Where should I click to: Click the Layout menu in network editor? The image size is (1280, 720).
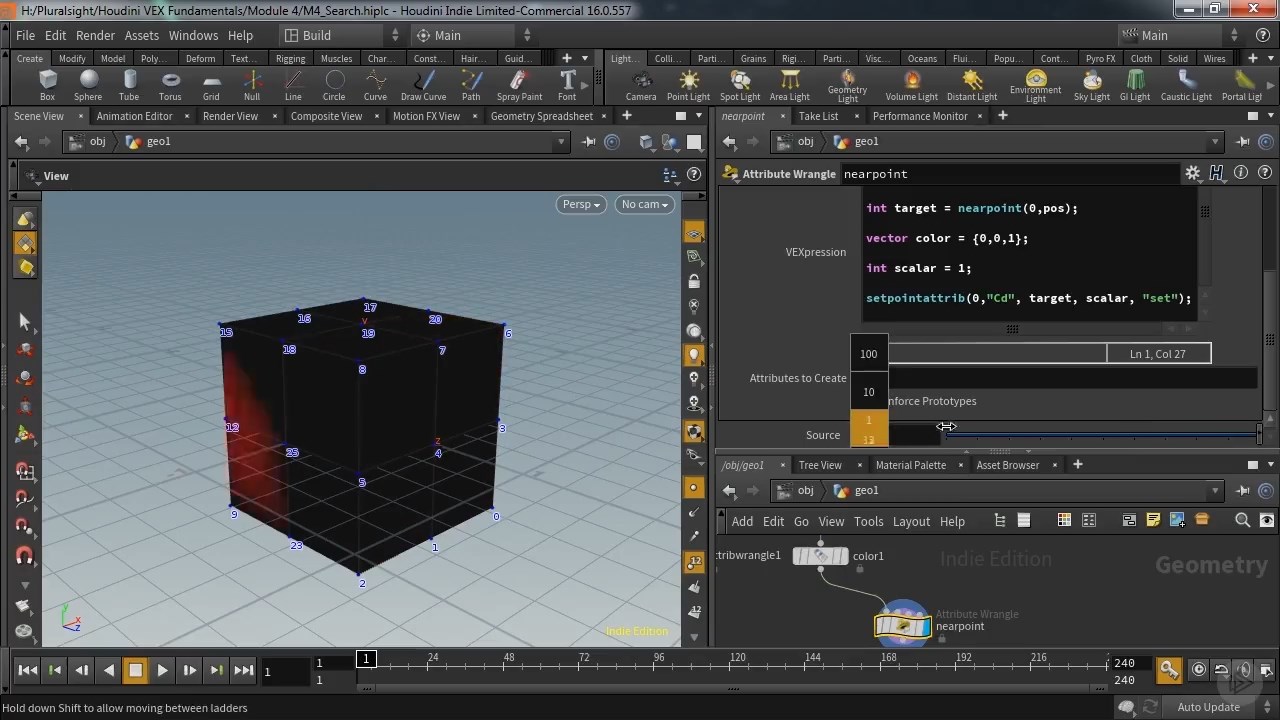tap(911, 521)
